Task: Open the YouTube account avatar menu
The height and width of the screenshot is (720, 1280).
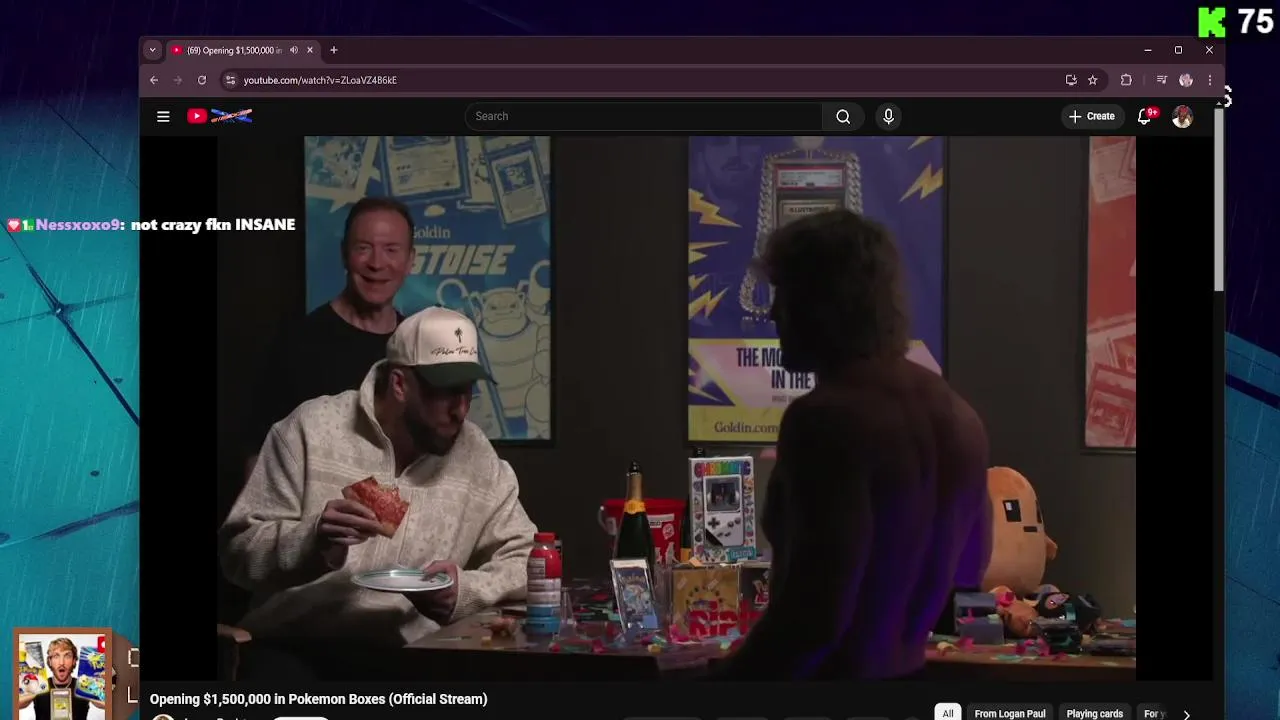Action: pos(1182,116)
